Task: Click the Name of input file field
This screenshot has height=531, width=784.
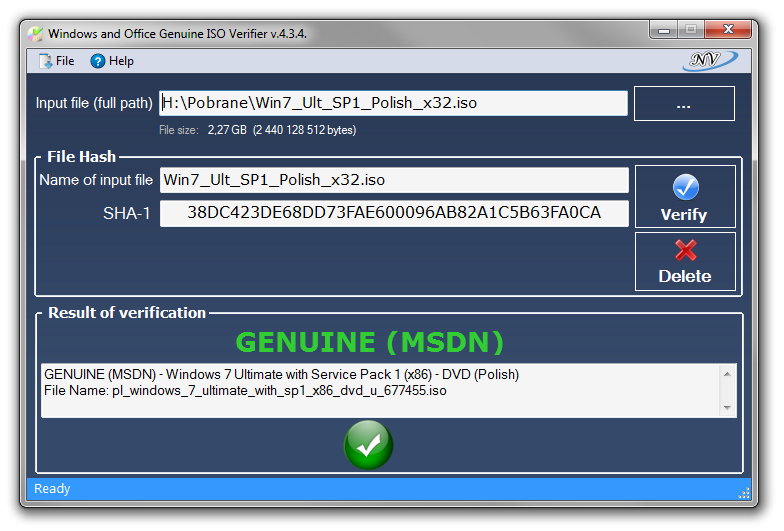Action: [394, 180]
